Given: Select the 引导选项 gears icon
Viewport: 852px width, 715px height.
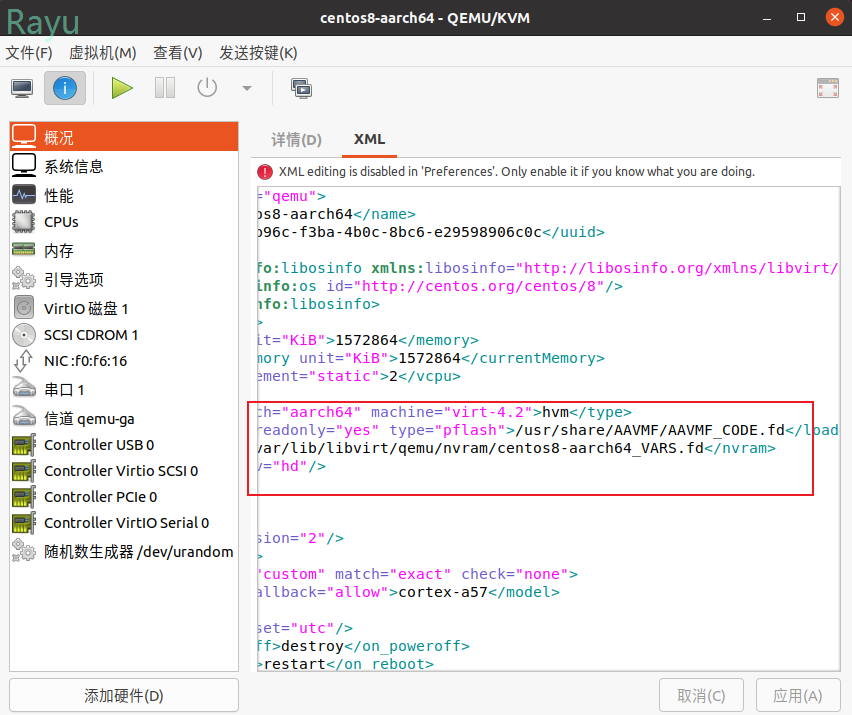Looking at the screenshot, I should click(24, 278).
